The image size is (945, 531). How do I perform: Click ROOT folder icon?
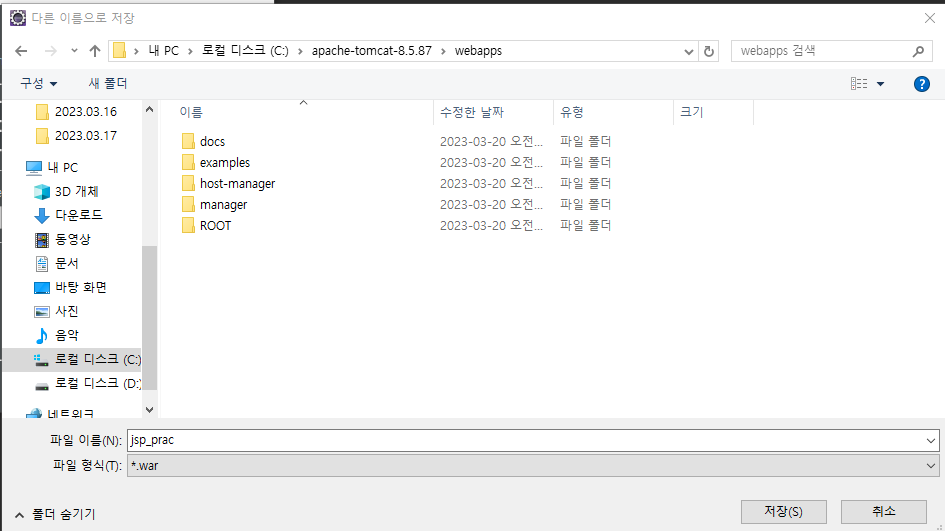188,225
